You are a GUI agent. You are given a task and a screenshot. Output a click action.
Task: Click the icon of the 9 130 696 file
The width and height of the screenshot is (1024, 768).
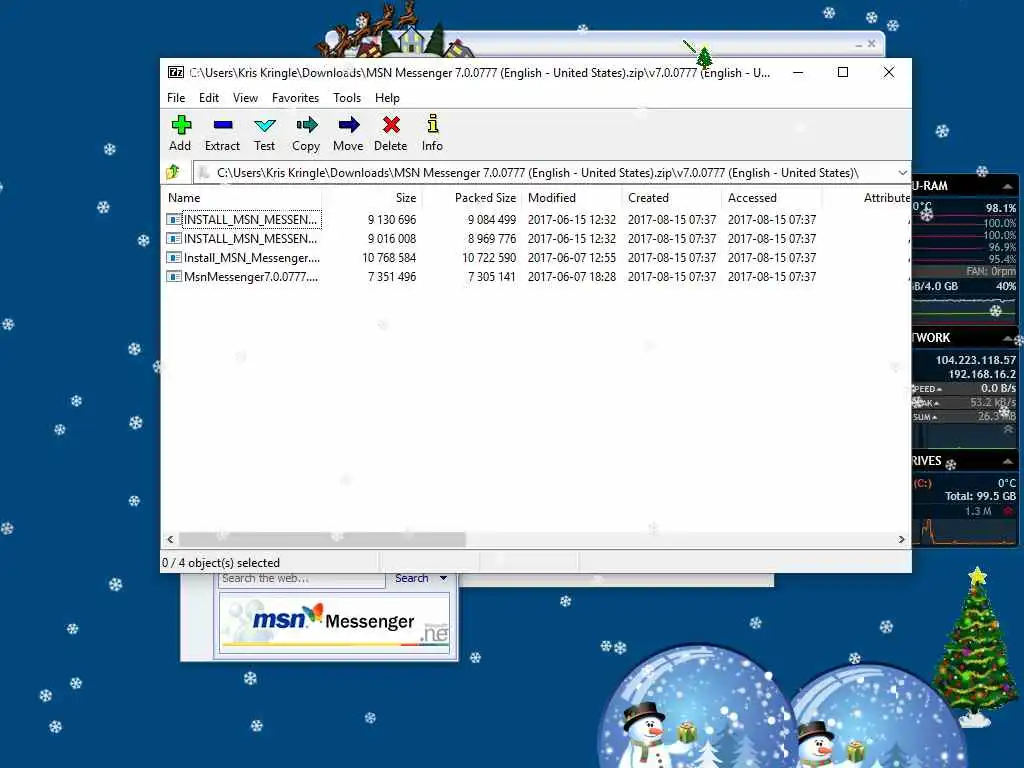174,219
